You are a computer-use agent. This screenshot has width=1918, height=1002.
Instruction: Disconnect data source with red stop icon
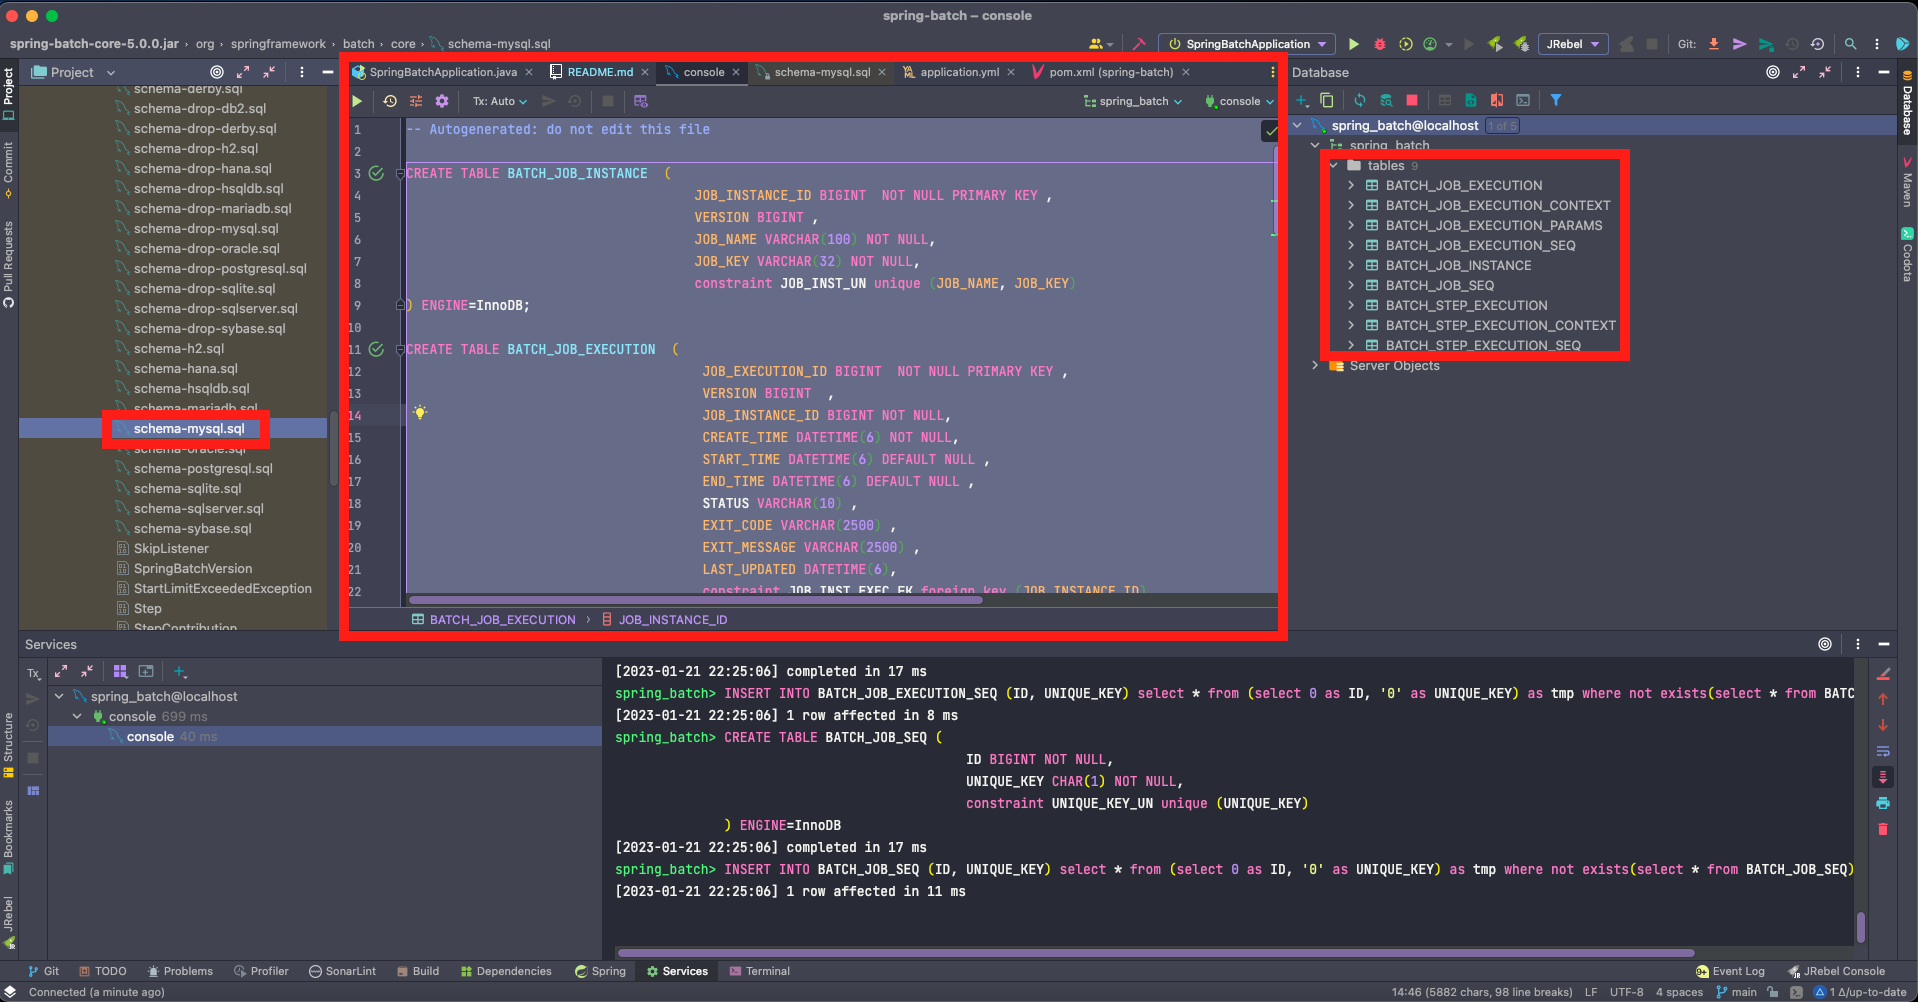point(1412,100)
